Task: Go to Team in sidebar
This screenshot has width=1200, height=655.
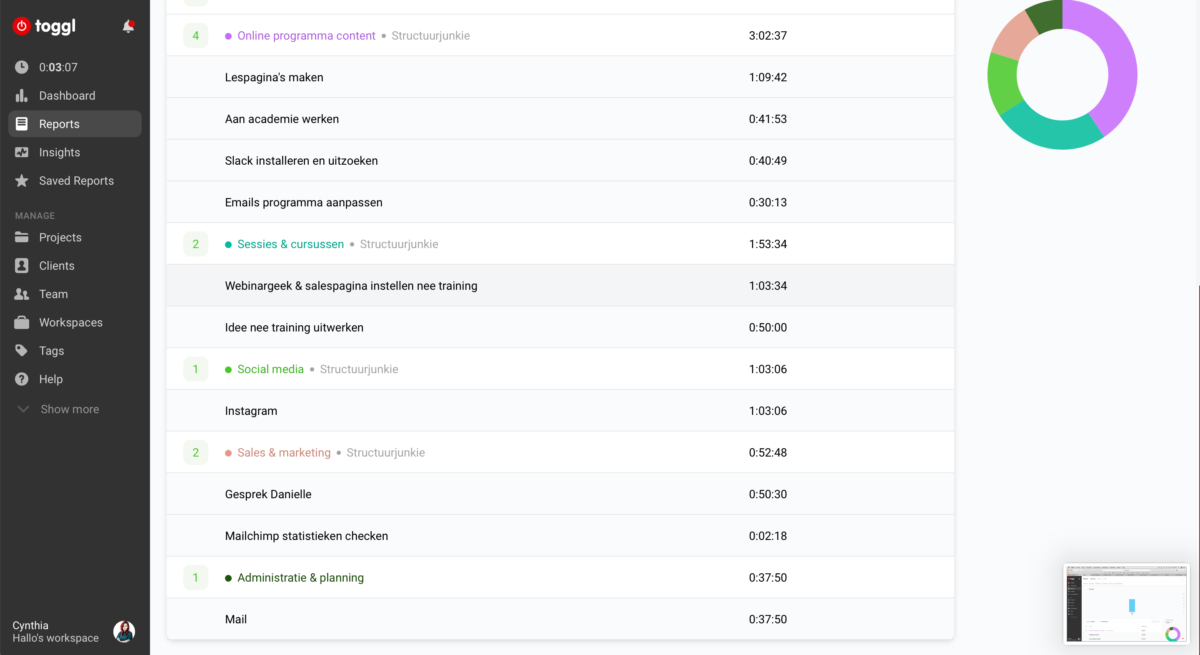Action: 53,294
